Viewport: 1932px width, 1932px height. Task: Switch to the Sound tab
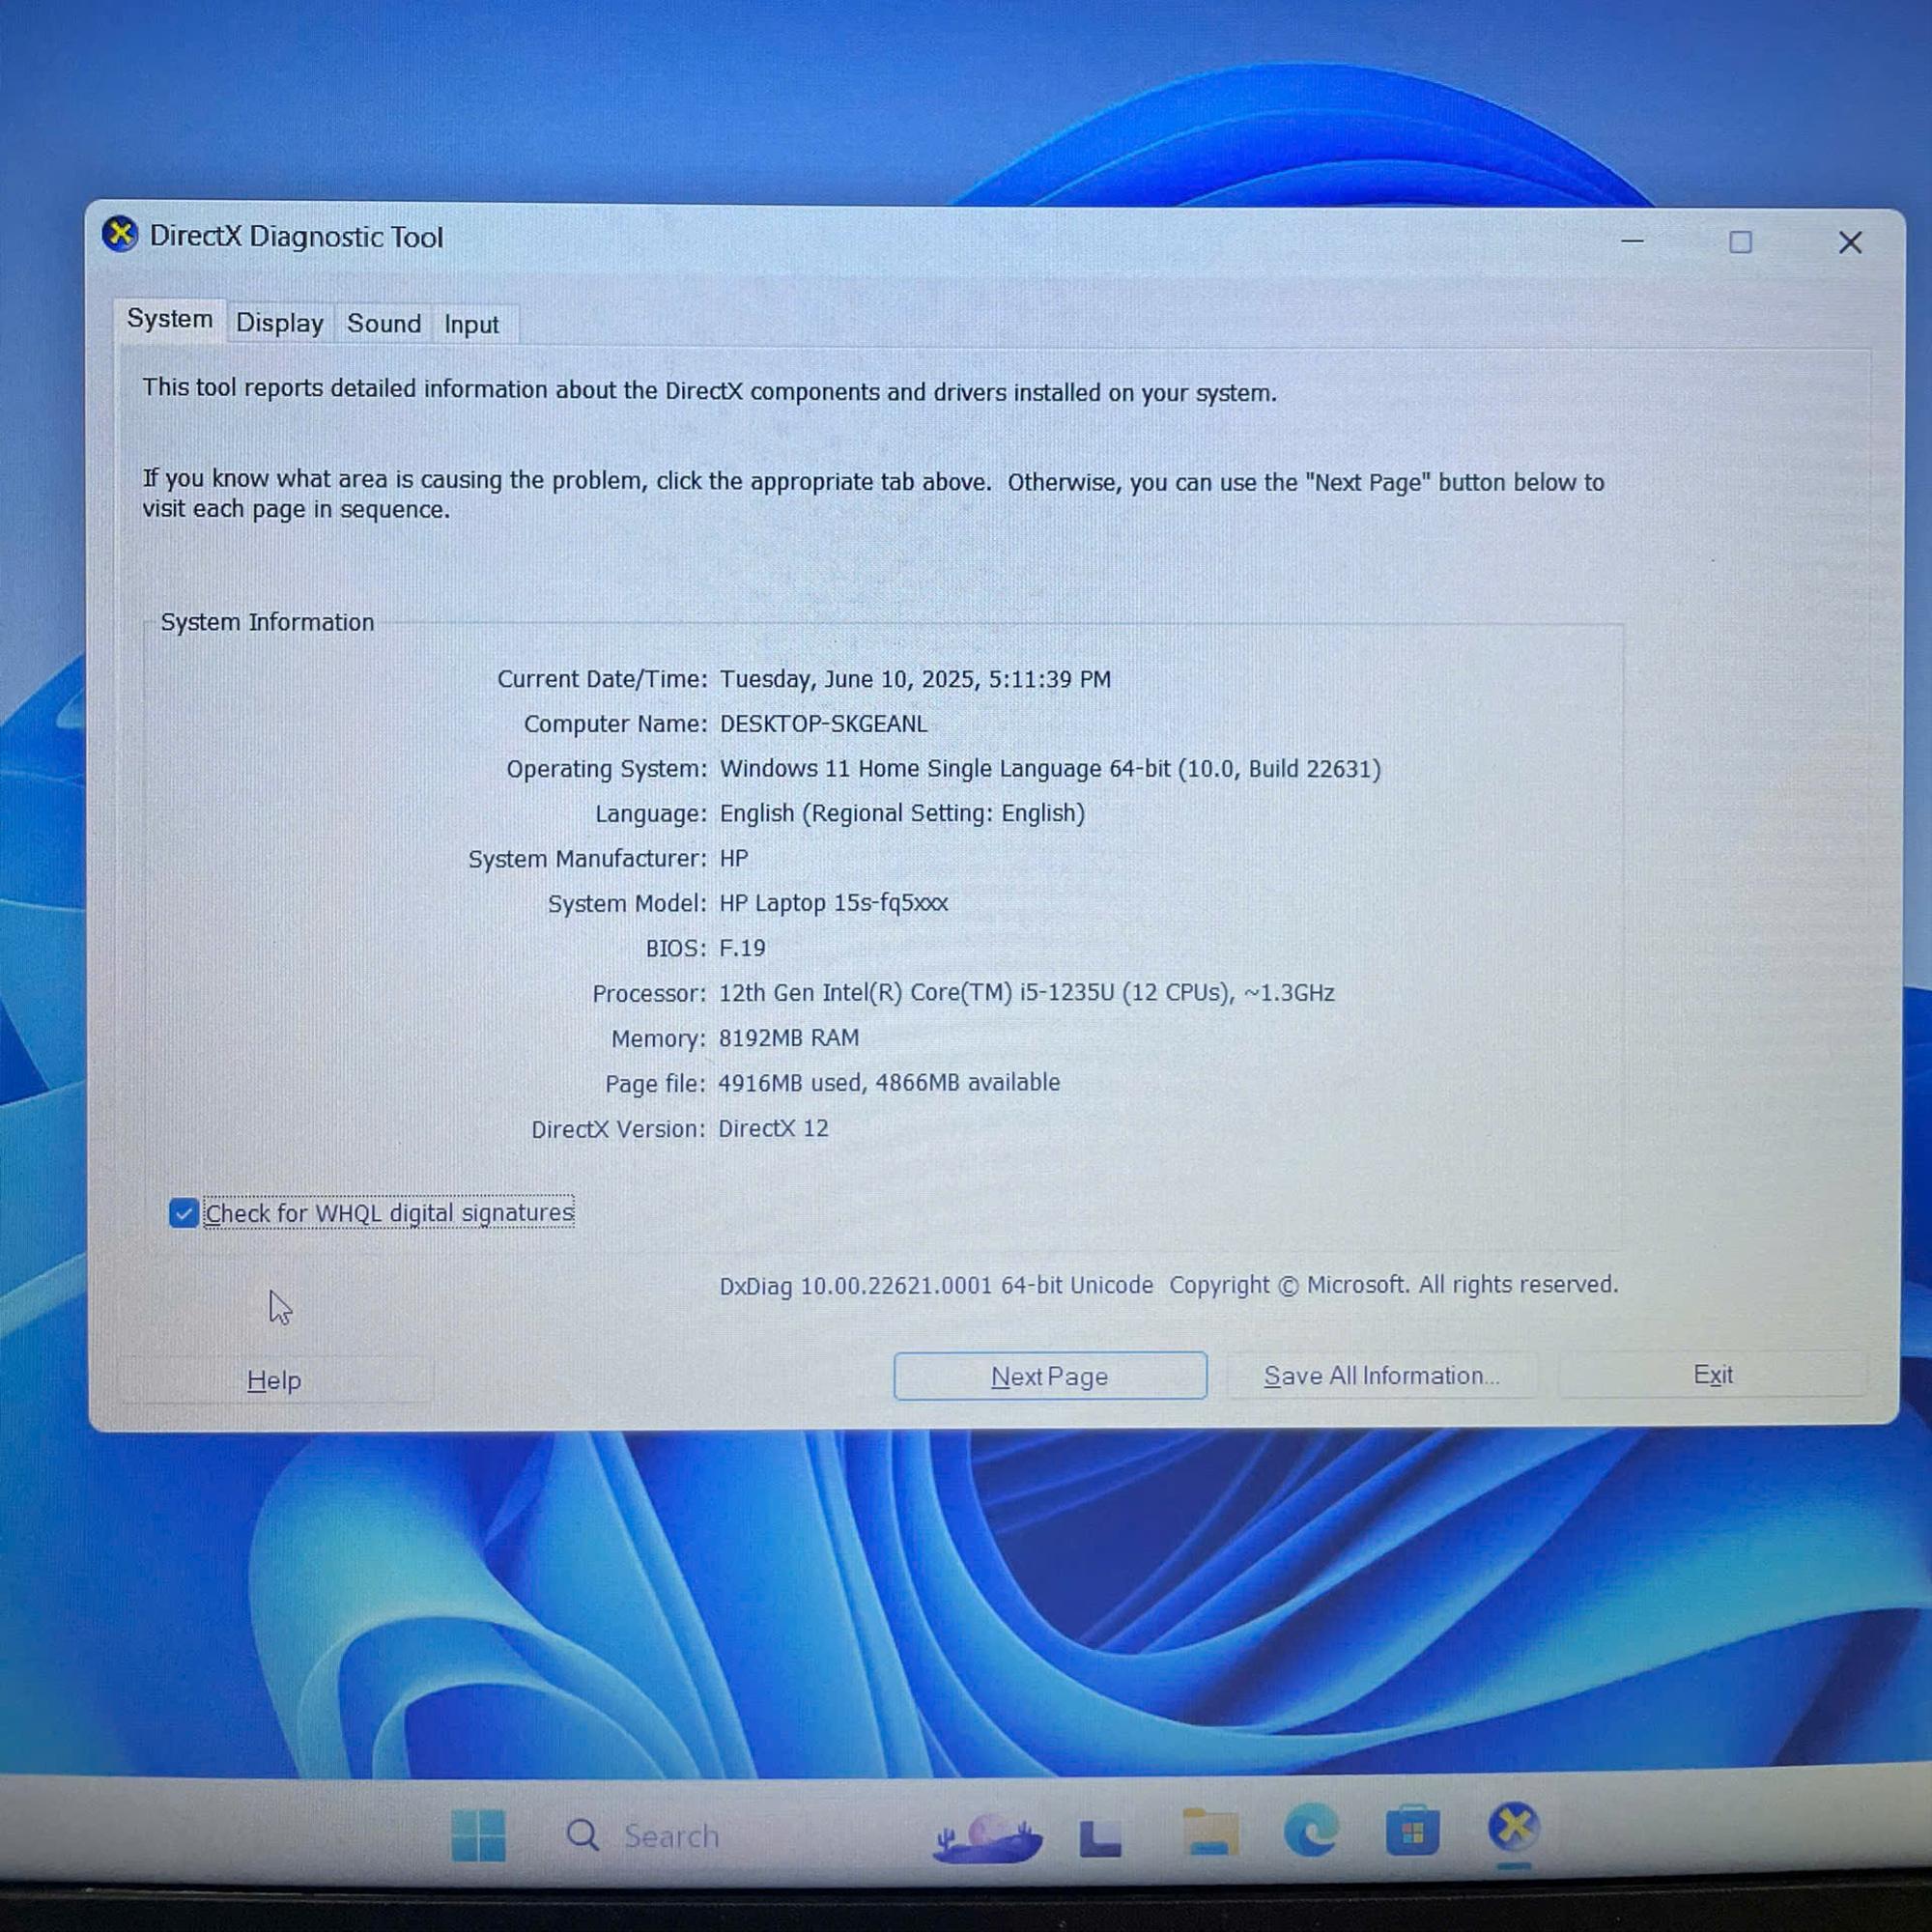point(384,324)
